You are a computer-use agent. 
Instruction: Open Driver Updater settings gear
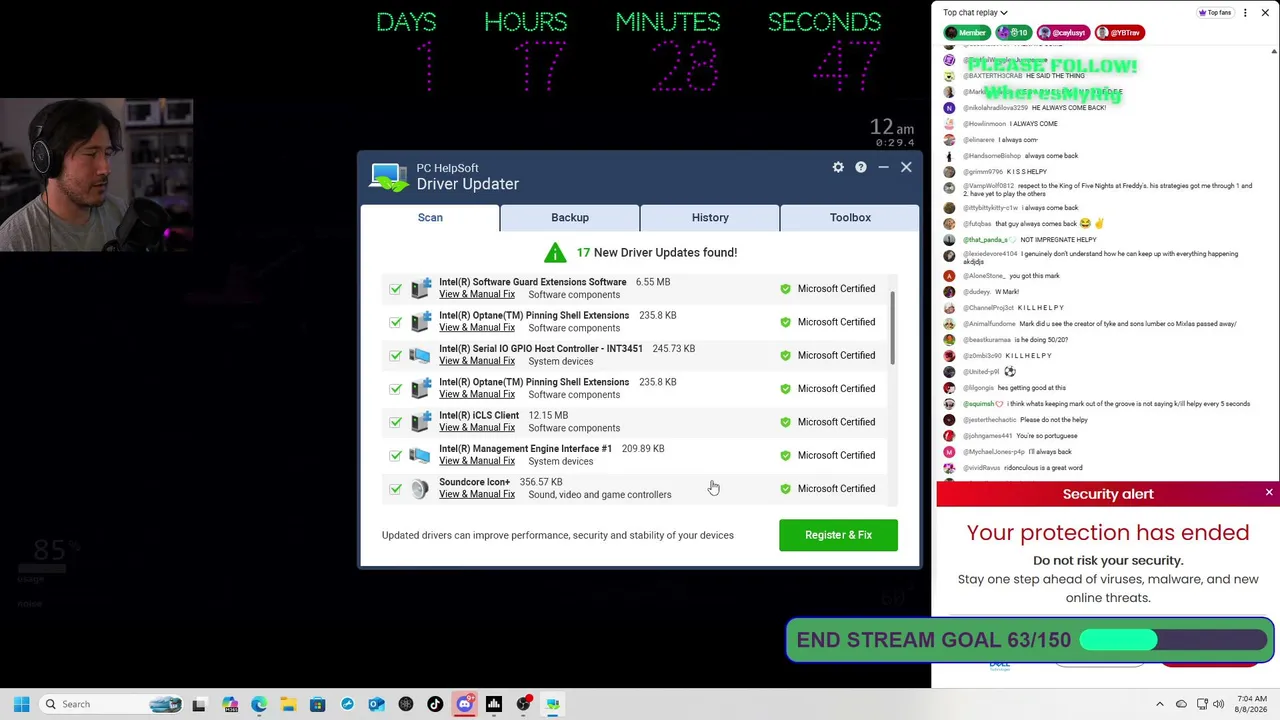pyautogui.click(x=838, y=167)
